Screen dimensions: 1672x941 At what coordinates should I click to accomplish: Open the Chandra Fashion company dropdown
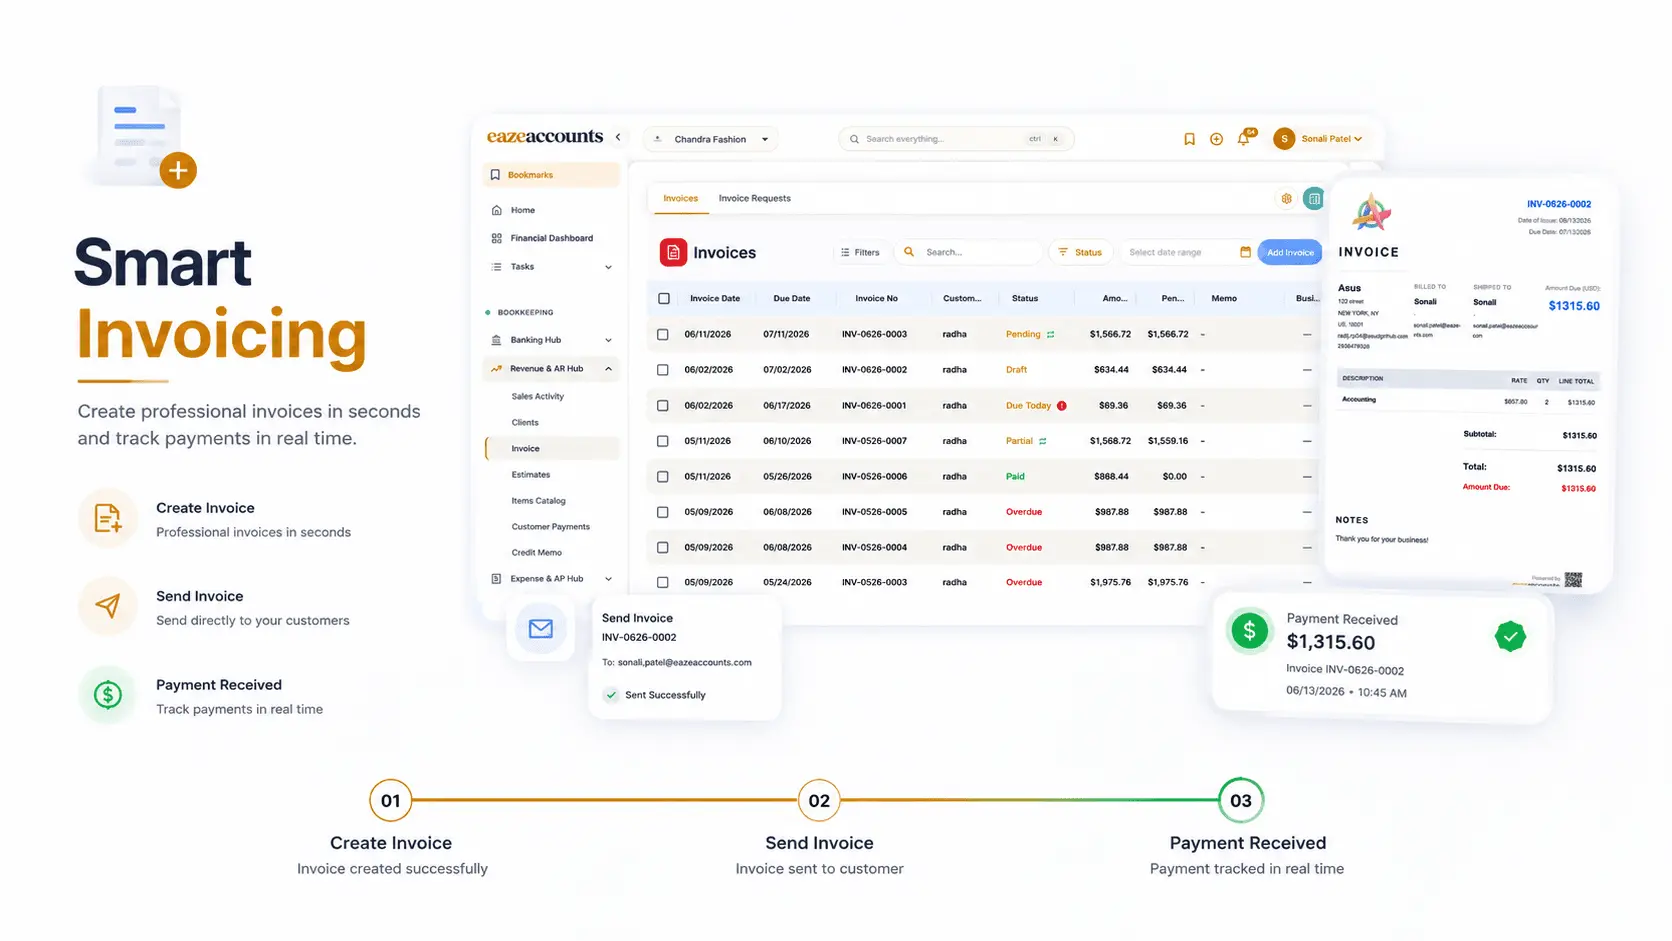coord(711,139)
